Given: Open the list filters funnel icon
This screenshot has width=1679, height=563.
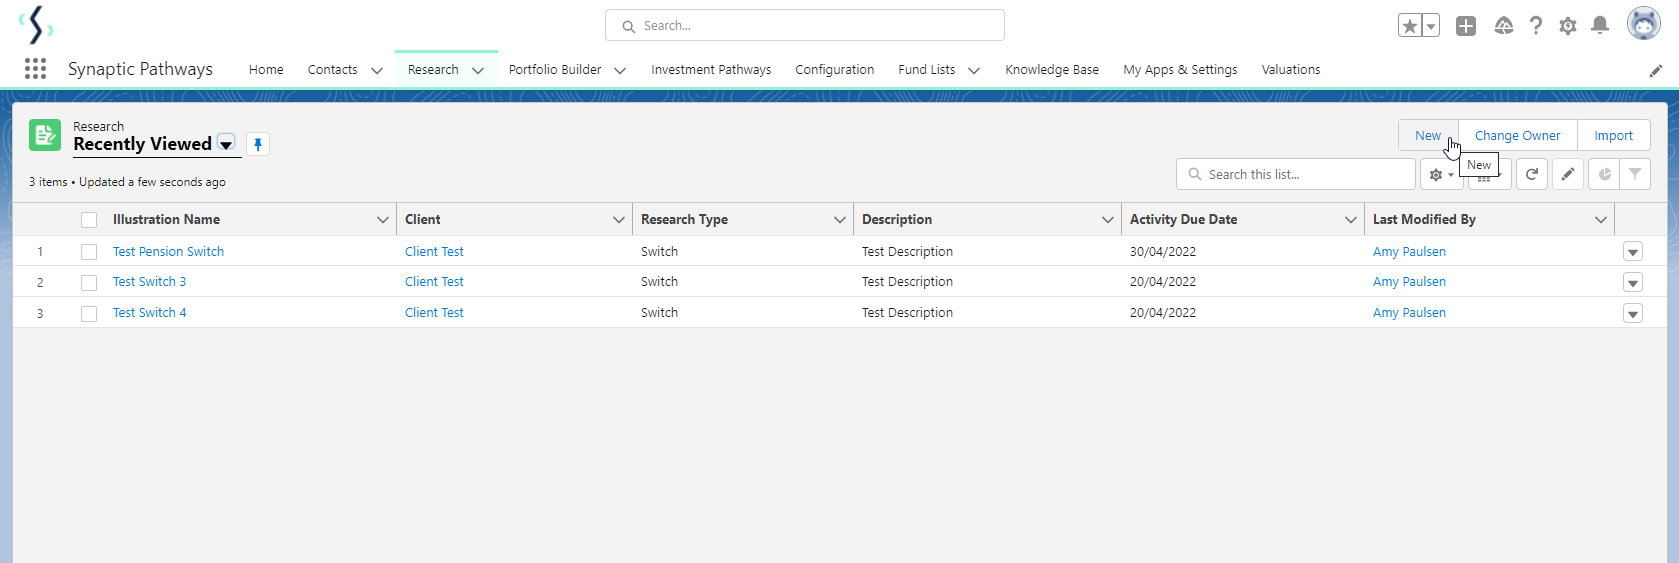Looking at the screenshot, I should tap(1635, 174).
